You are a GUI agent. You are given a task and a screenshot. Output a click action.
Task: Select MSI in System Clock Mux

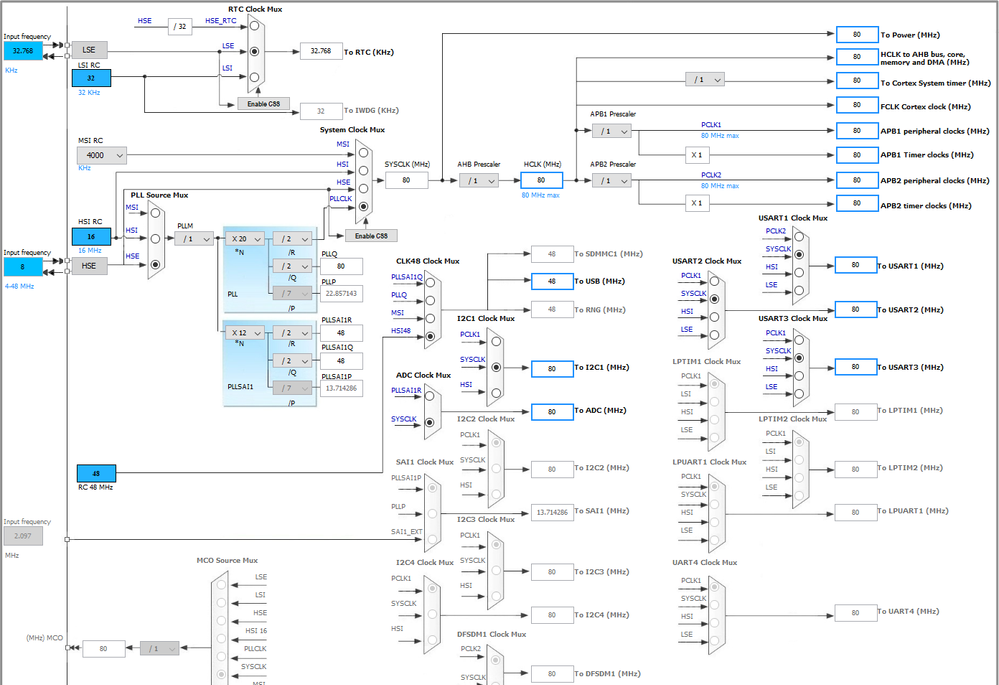pos(363,153)
